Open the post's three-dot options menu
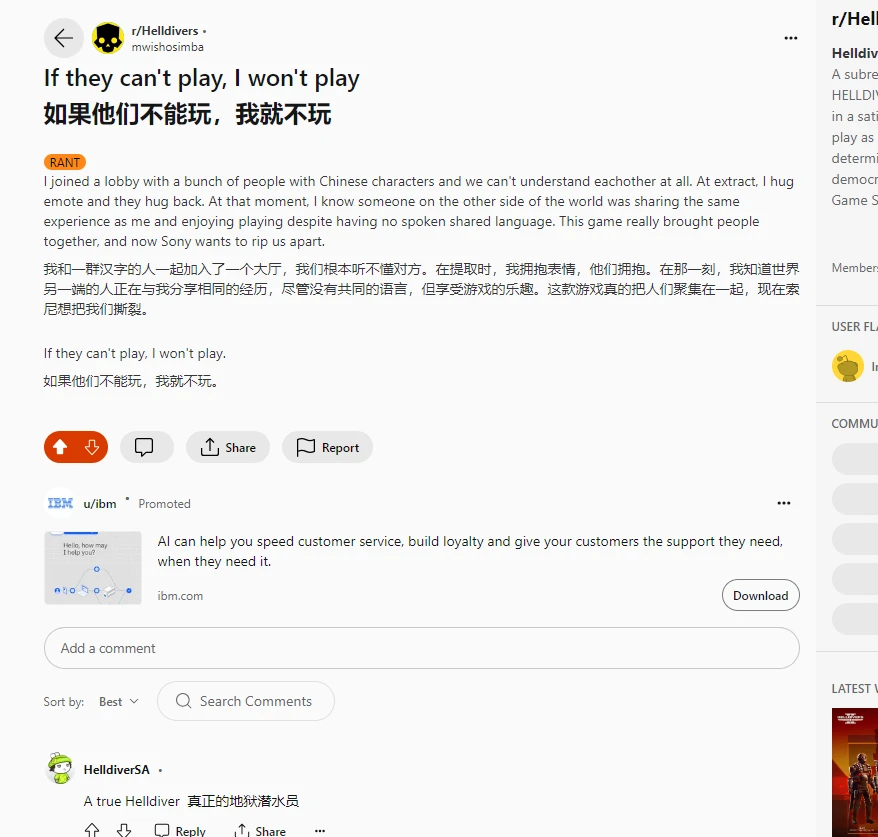878x837 pixels. click(x=791, y=38)
